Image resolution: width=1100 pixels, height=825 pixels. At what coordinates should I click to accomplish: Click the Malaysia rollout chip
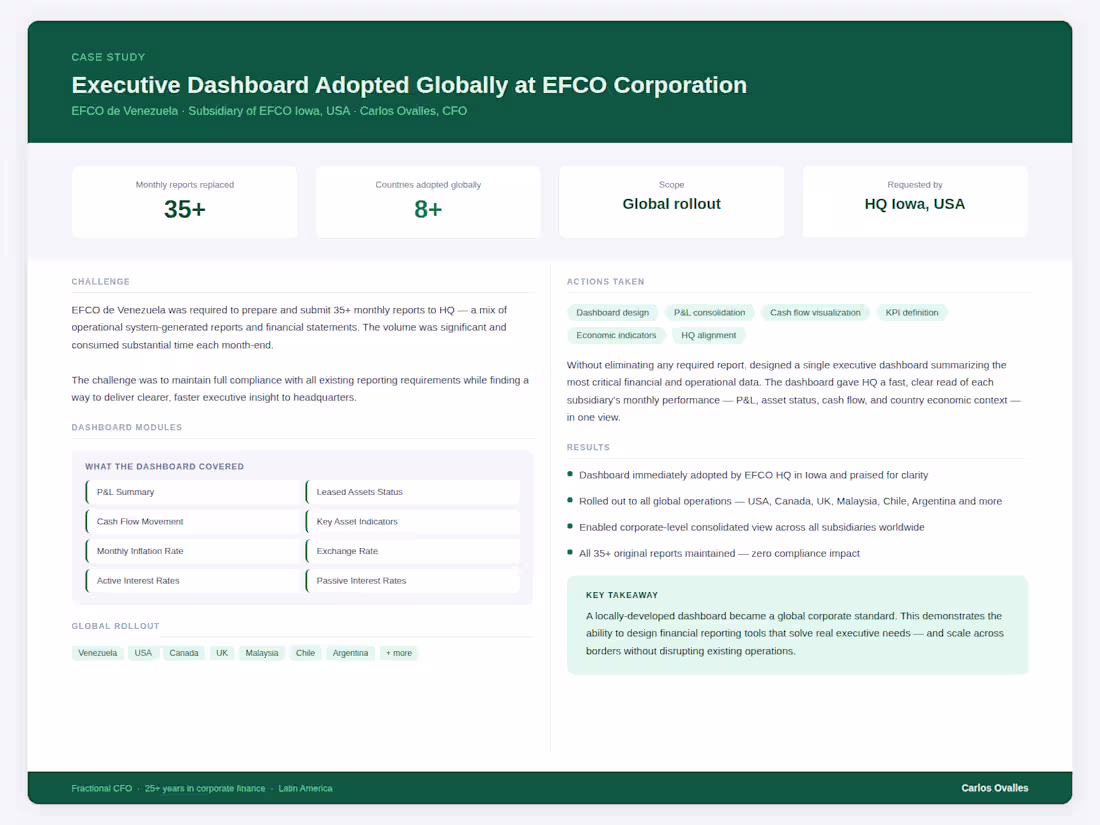coord(261,652)
